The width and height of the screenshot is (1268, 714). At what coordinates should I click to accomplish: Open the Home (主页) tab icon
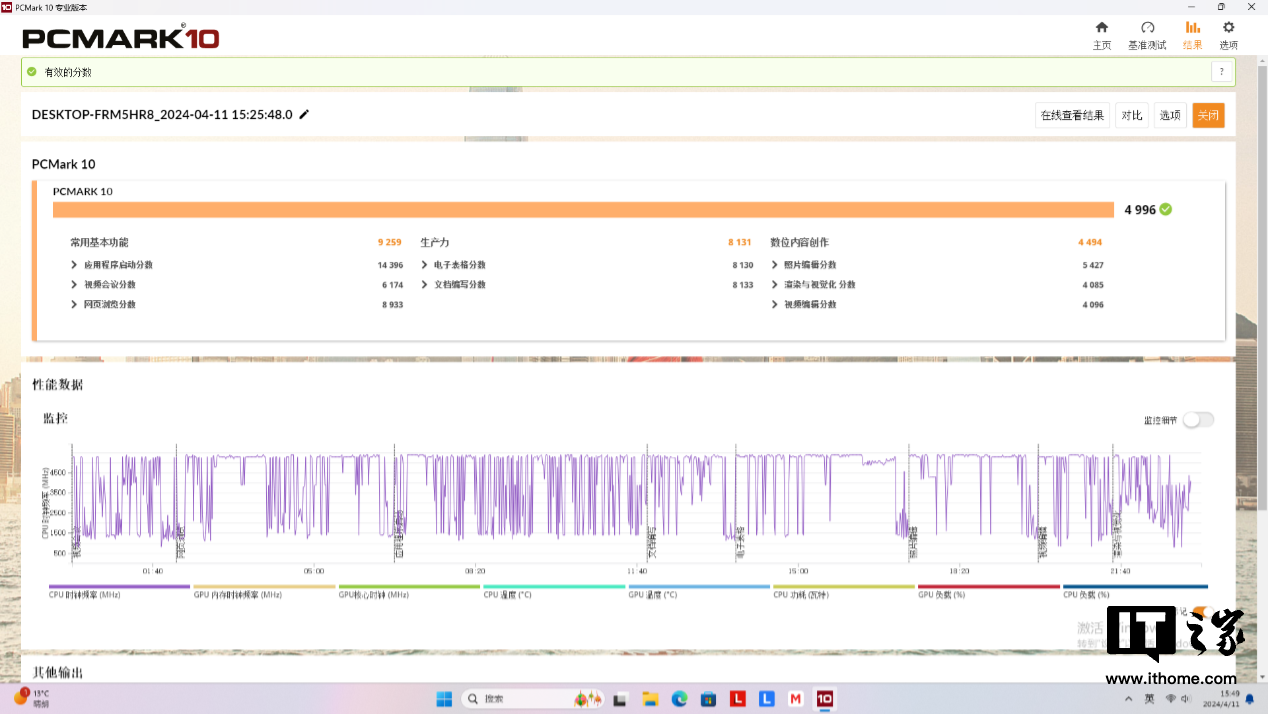coord(1101,28)
